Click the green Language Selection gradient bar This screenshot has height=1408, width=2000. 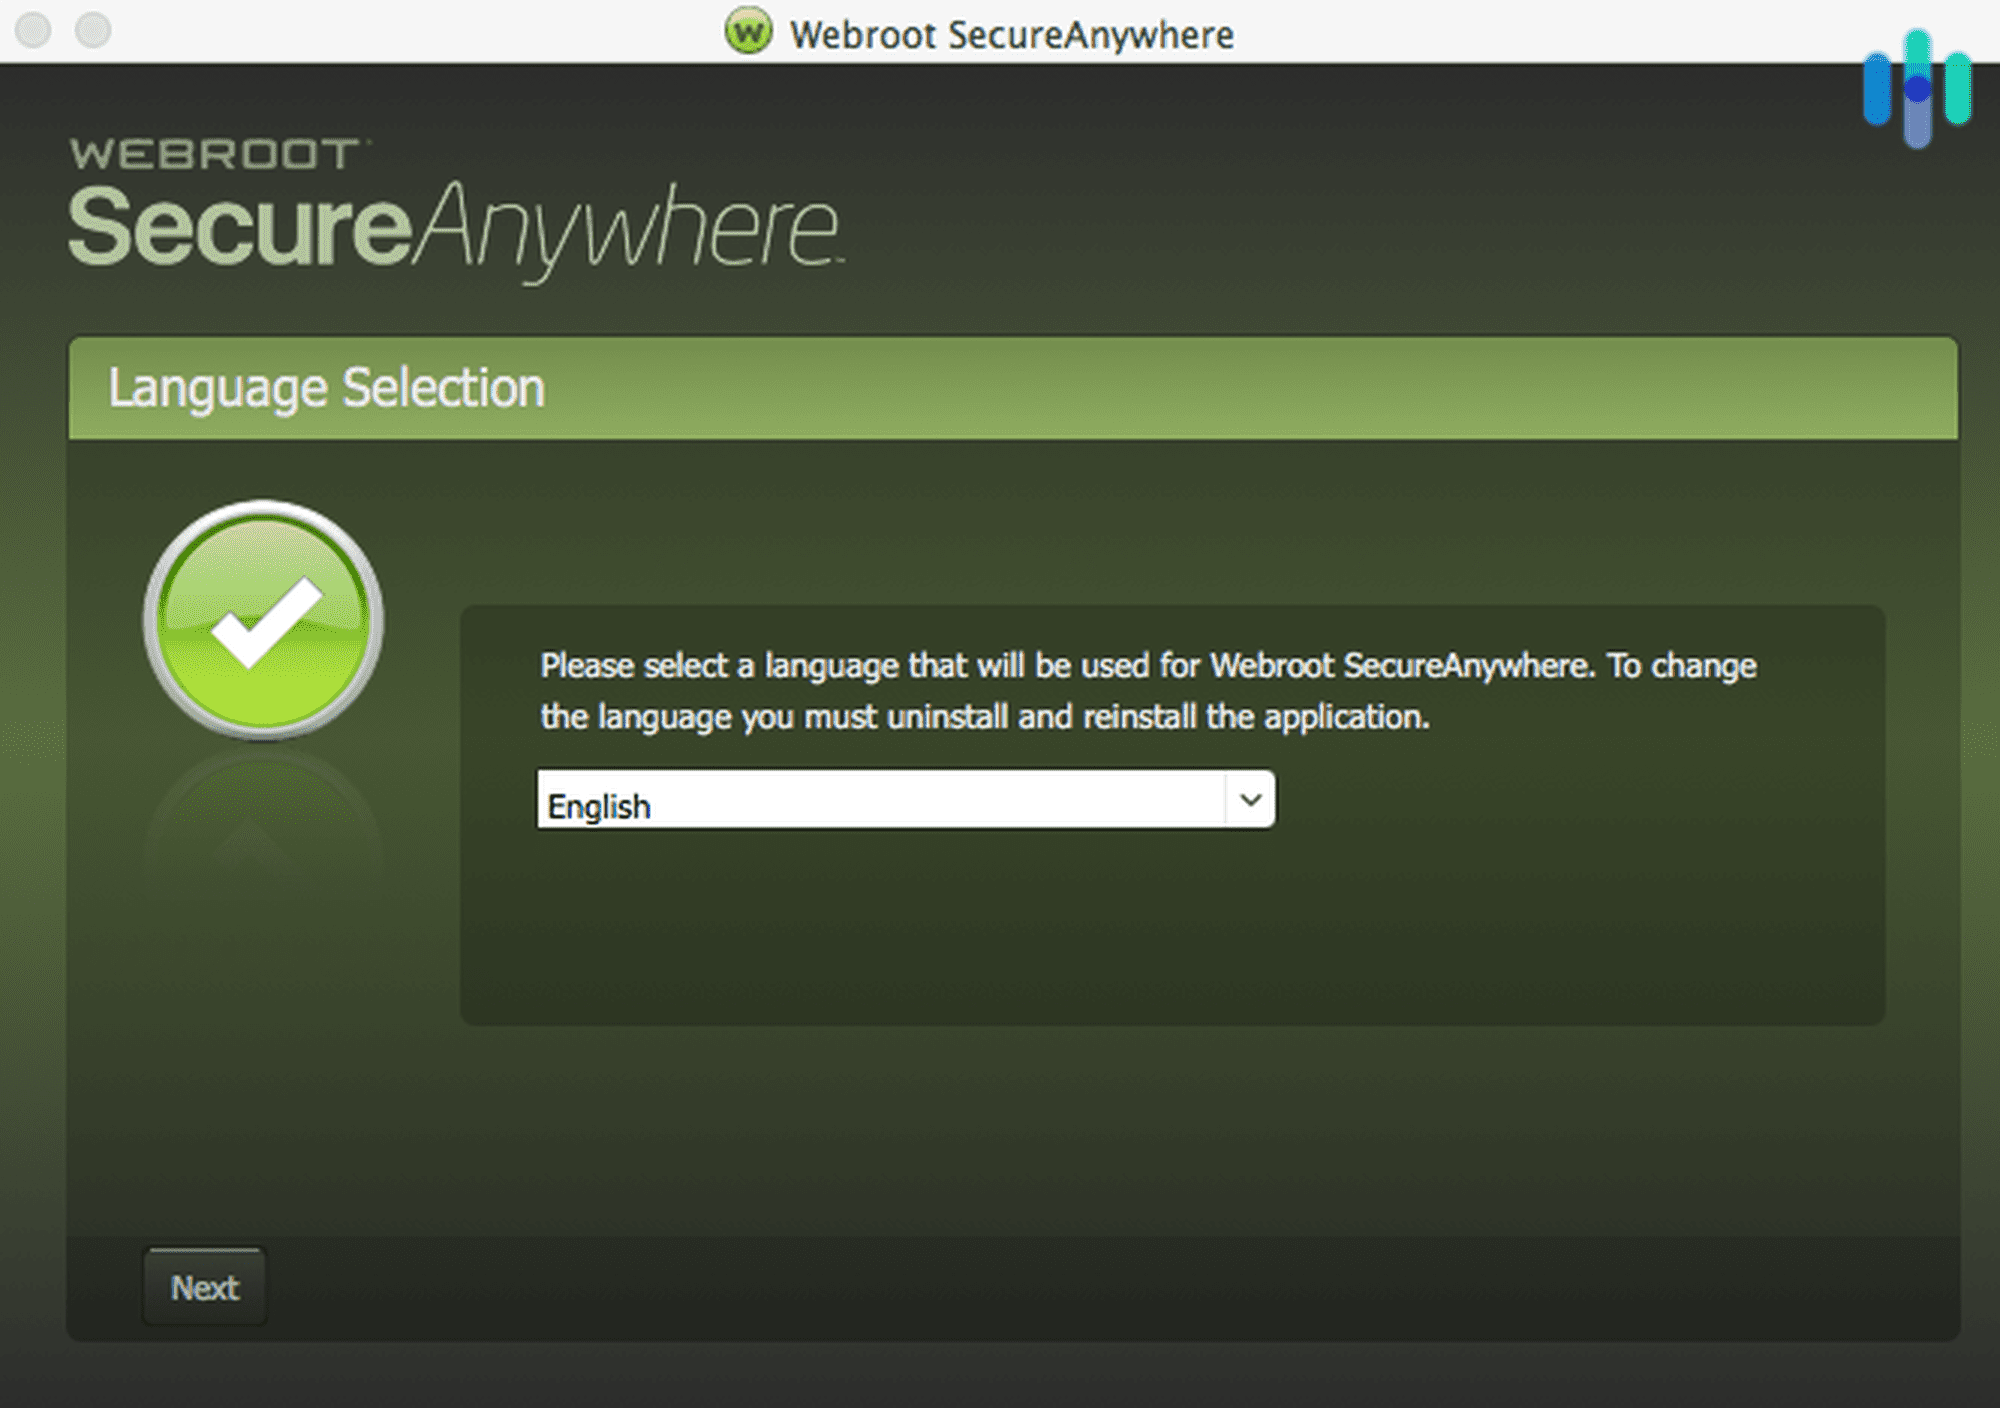[1000, 388]
